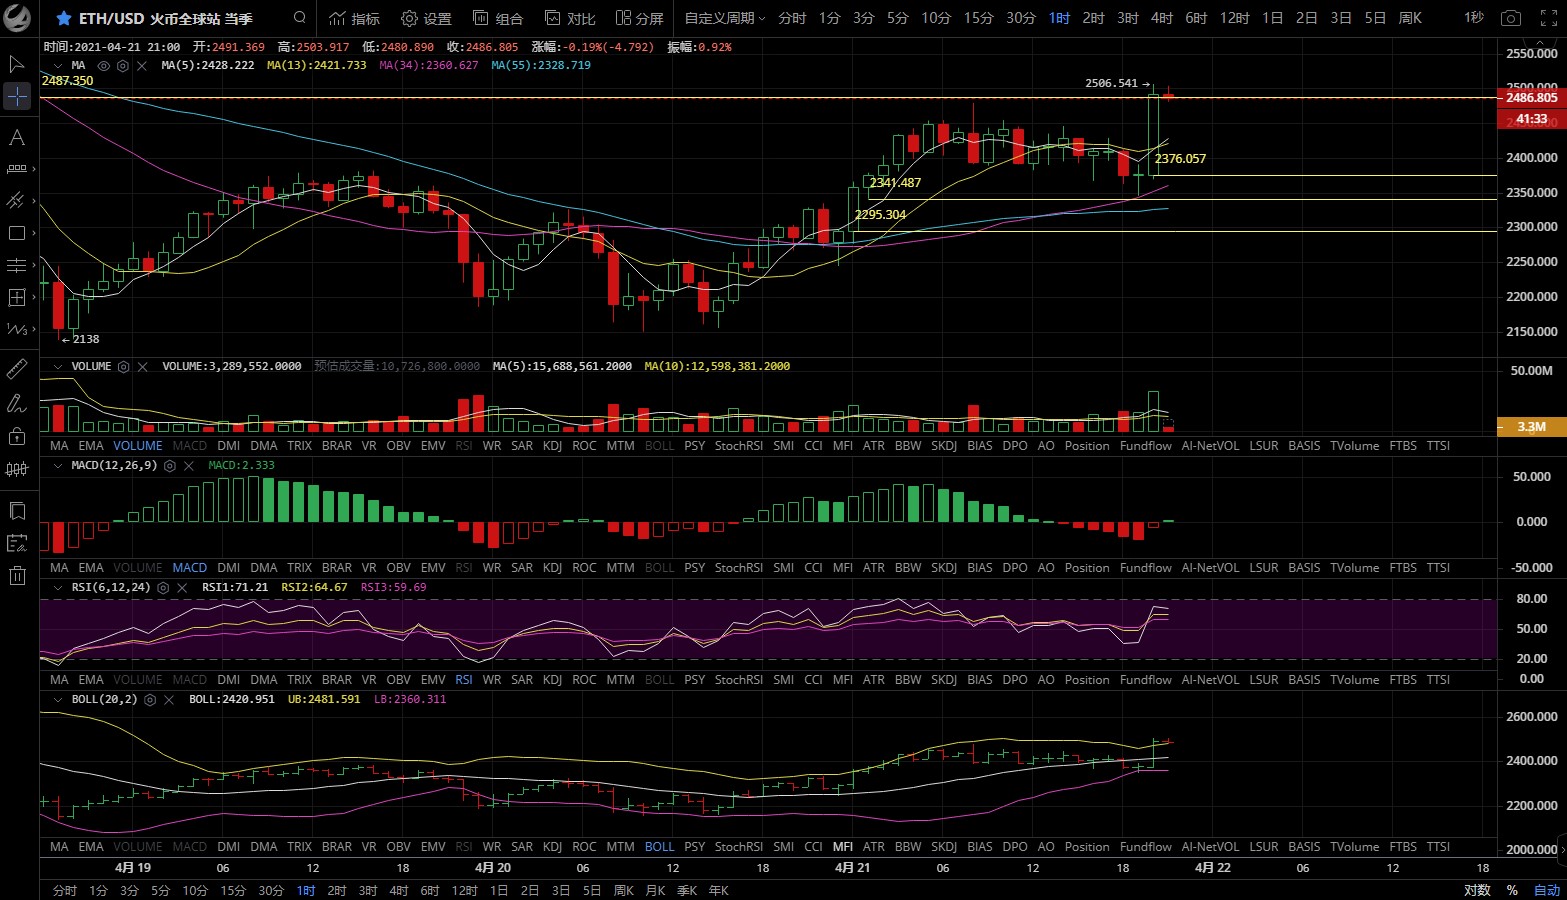This screenshot has height=900, width=1567.
Task: Collapse the MACD panel chevron
Action: tap(58, 466)
